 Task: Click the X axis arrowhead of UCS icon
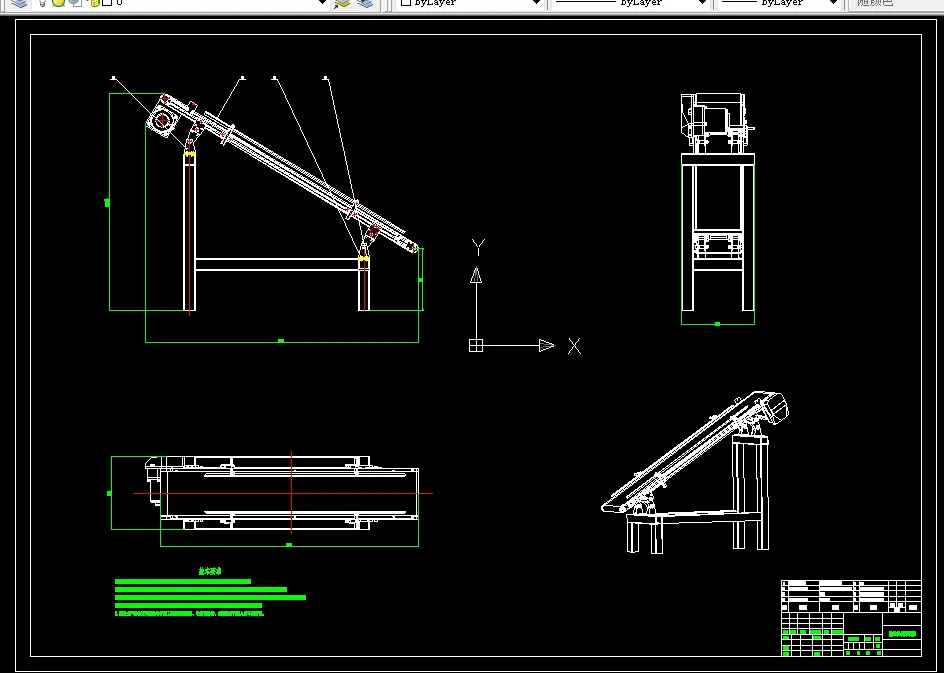point(547,346)
